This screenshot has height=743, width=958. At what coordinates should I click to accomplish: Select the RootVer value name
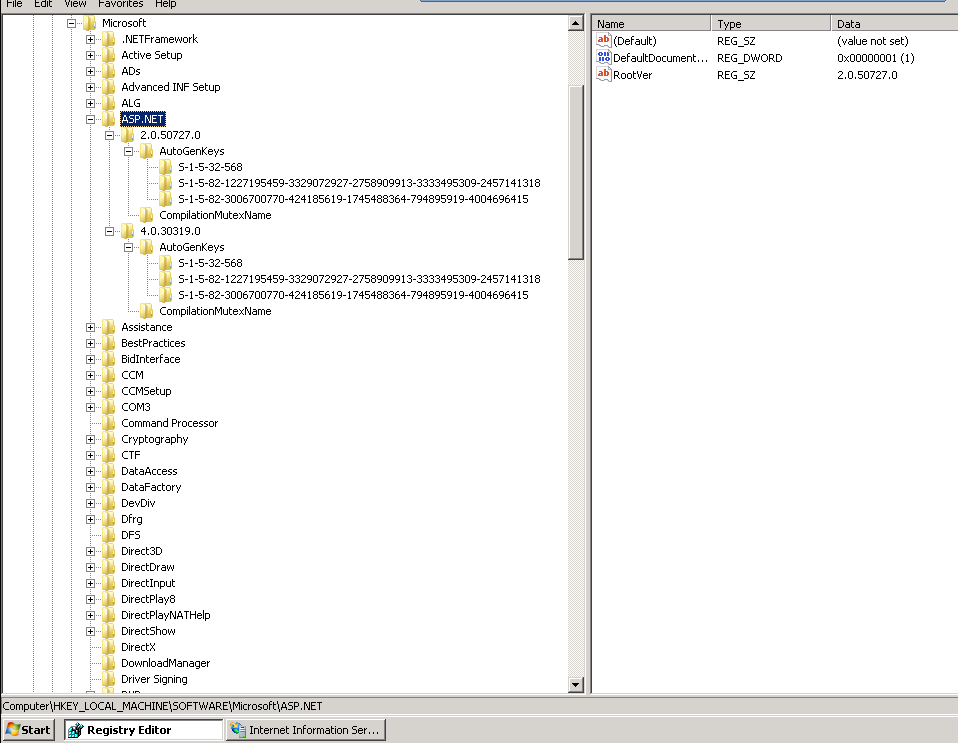coord(632,75)
